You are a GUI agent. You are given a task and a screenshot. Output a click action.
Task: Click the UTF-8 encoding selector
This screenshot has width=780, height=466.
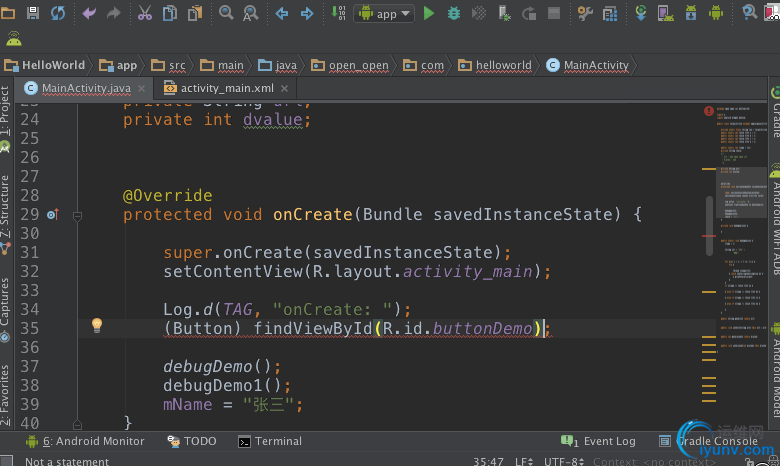point(564,462)
